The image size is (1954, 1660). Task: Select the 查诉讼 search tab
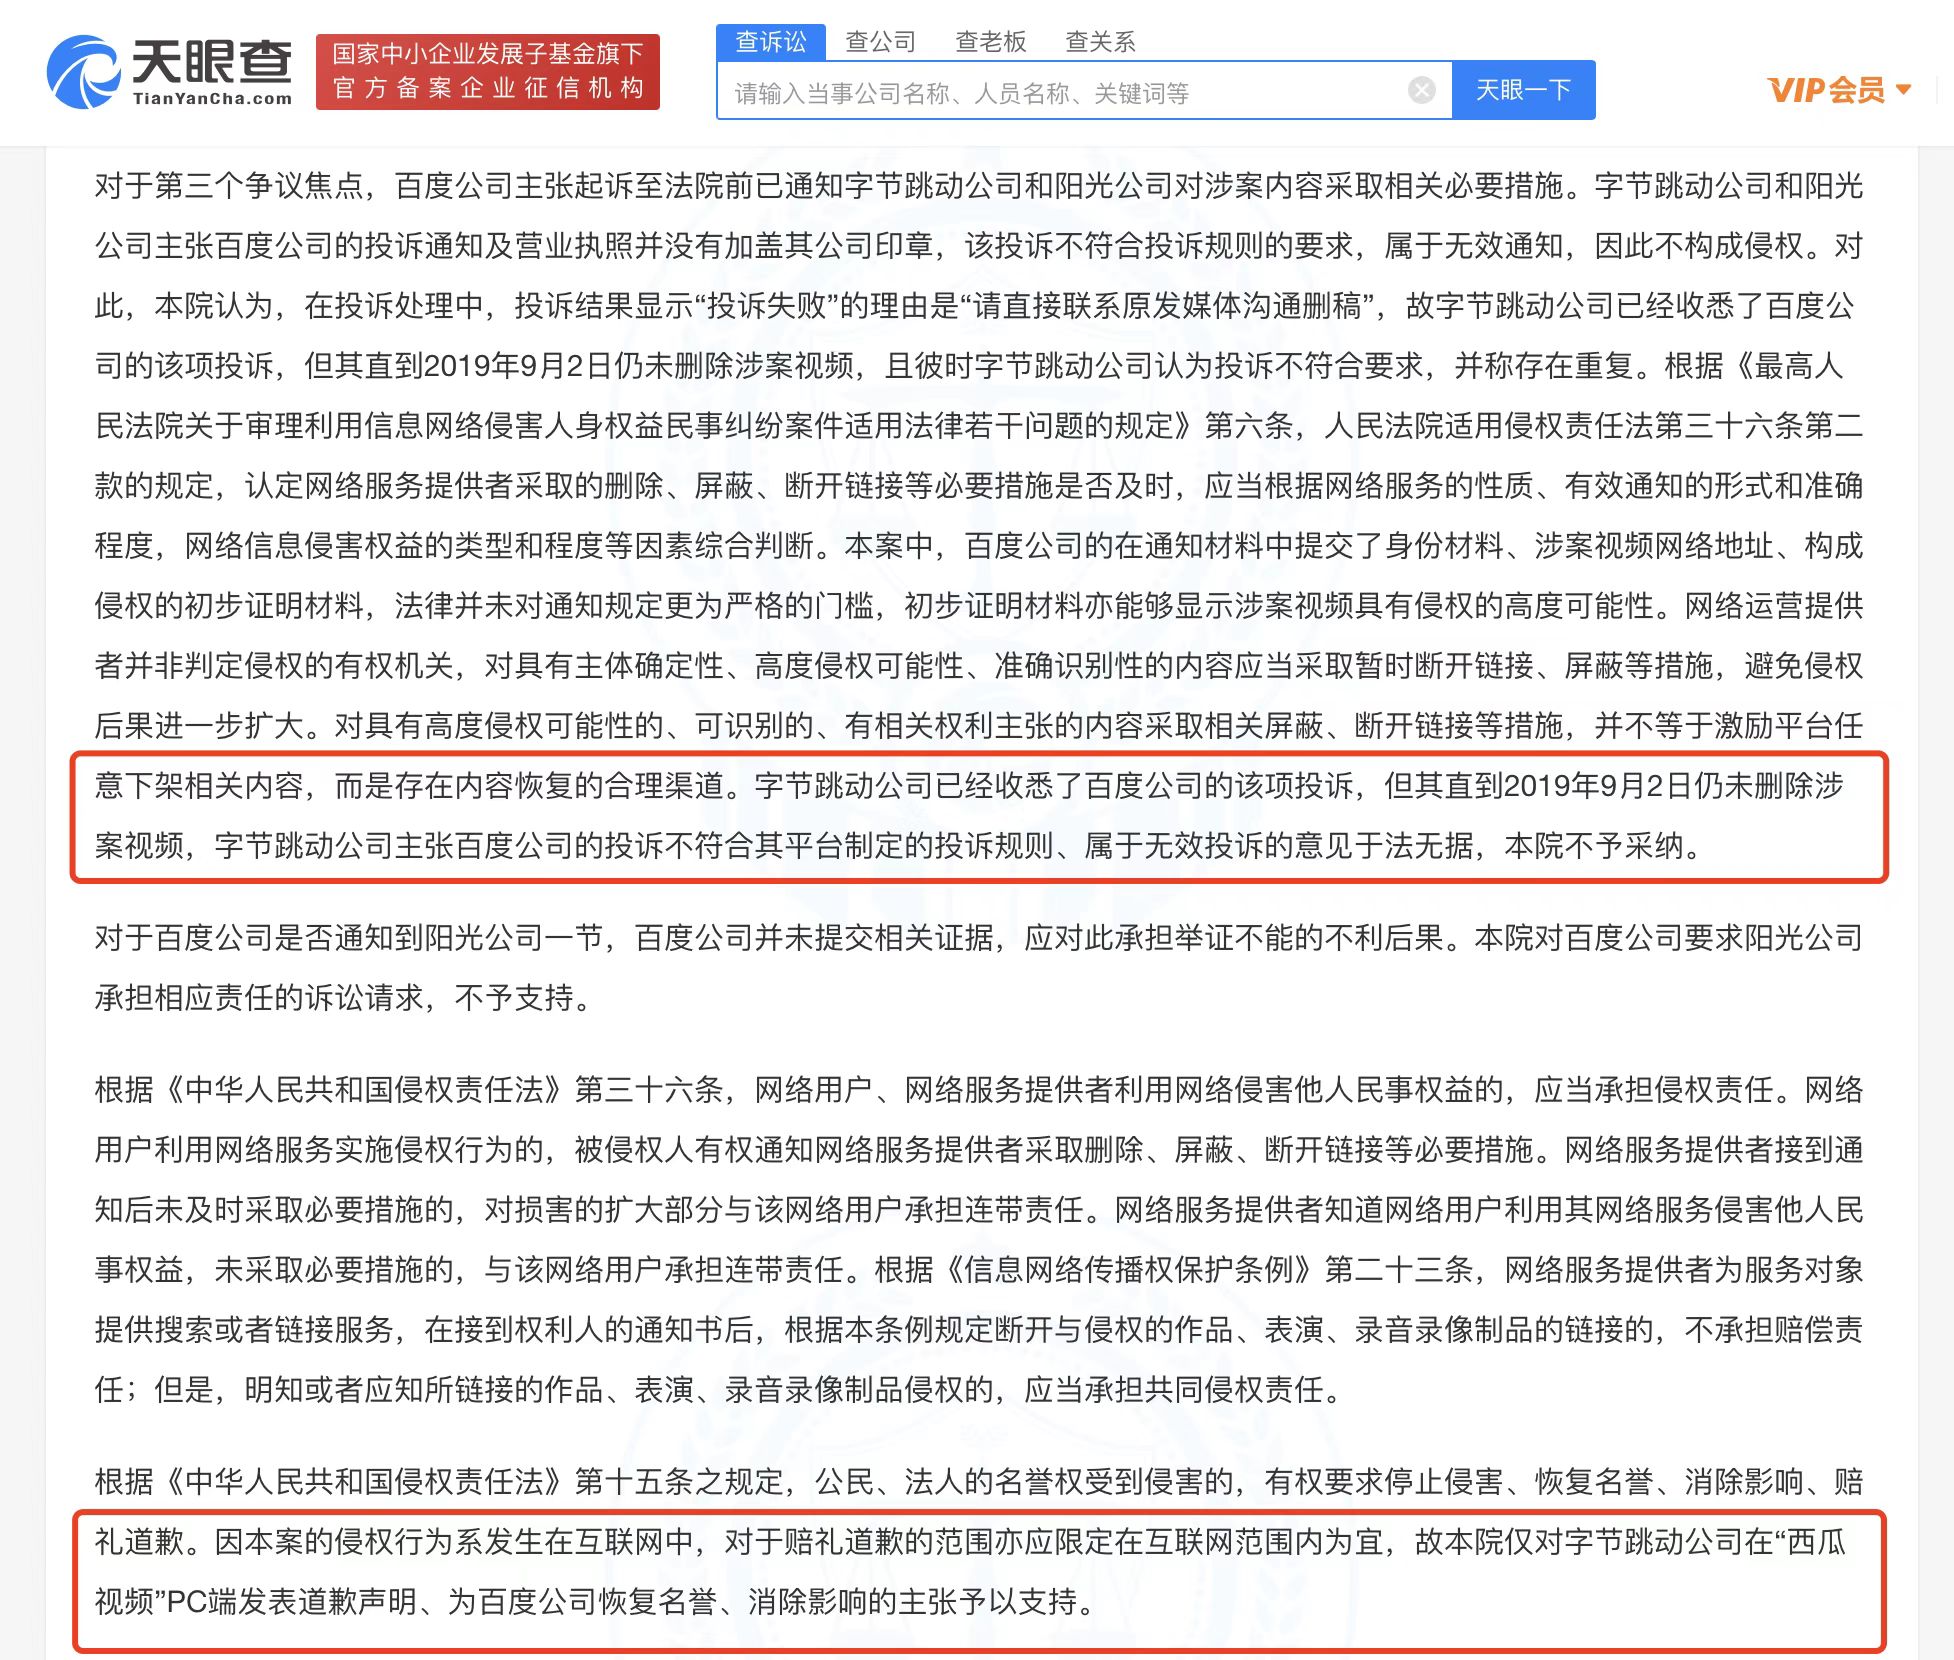[771, 42]
